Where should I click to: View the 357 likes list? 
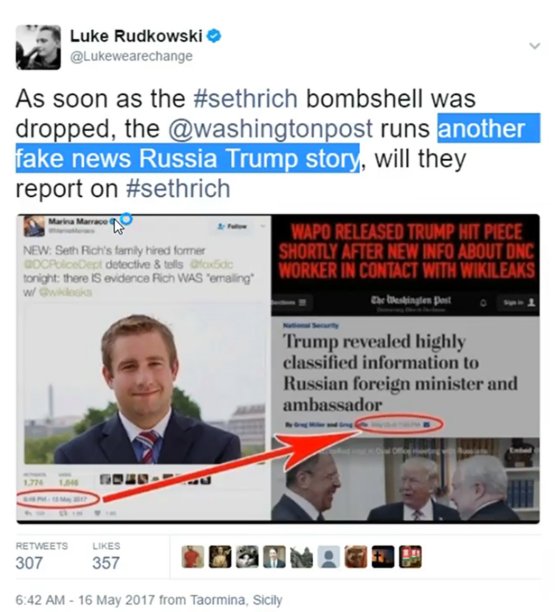(106, 557)
